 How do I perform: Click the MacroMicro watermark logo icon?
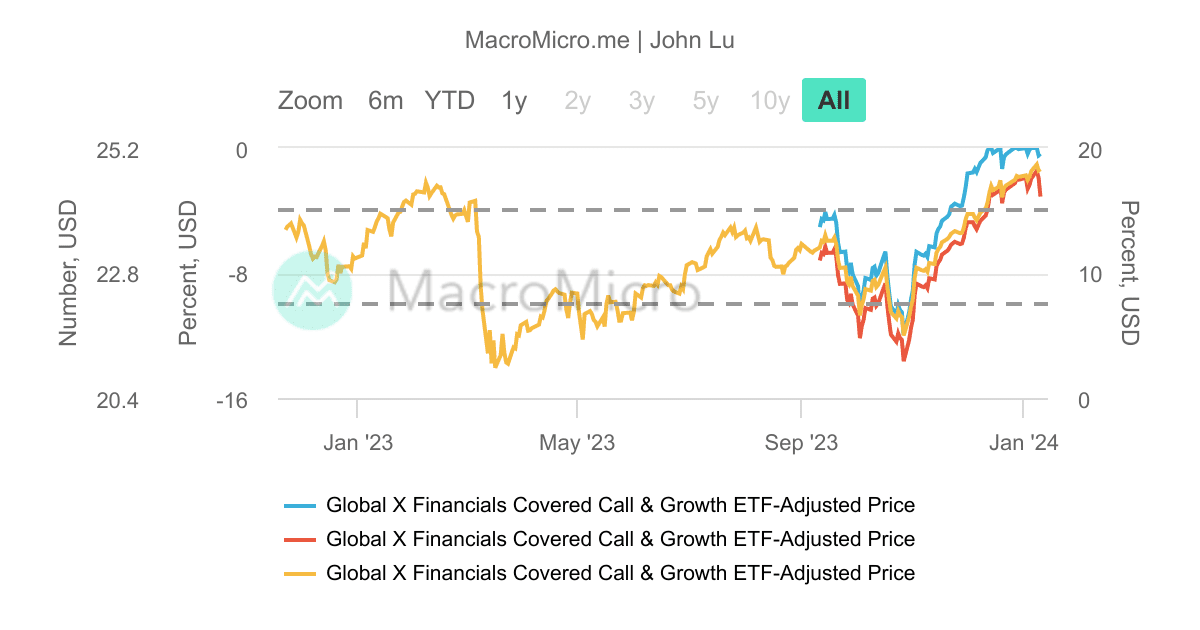coord(314,291)
